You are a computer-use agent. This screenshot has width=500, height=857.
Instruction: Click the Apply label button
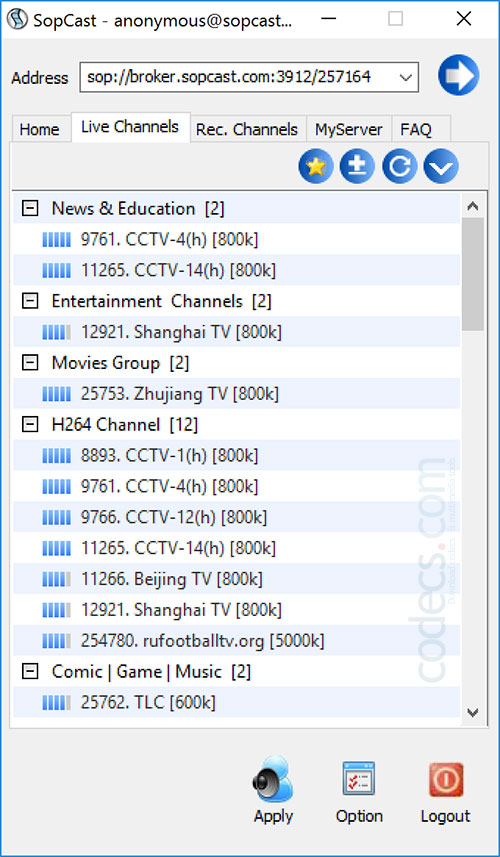click(273, 816)
